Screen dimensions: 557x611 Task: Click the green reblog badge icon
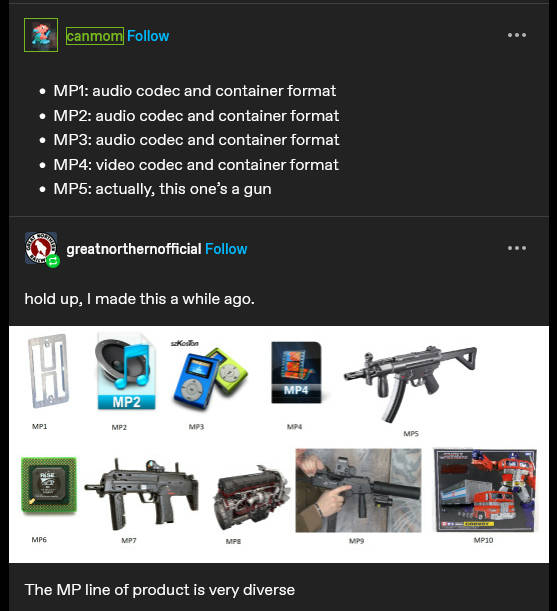click(x=53, y=261)
